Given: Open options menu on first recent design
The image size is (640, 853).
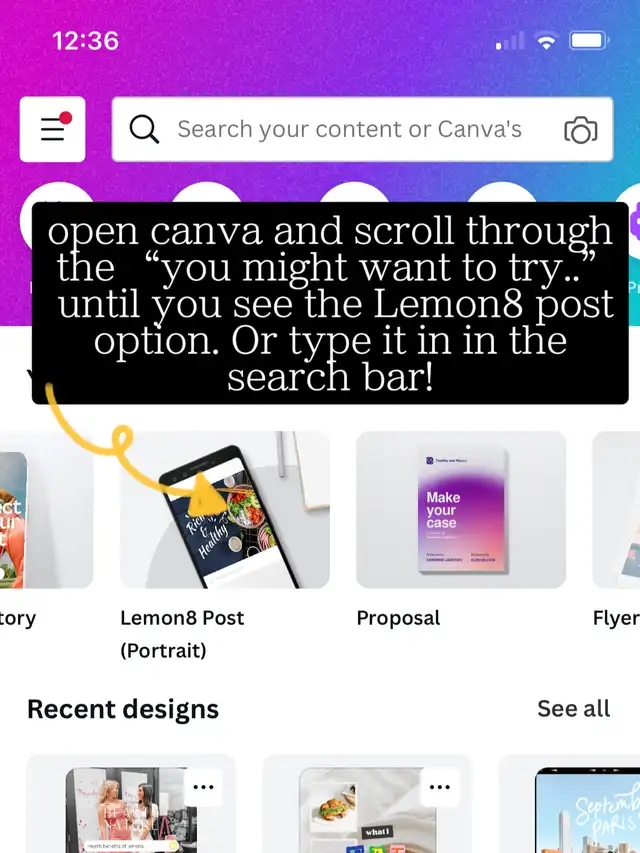Looking at the screenshot, I should 204,787.
